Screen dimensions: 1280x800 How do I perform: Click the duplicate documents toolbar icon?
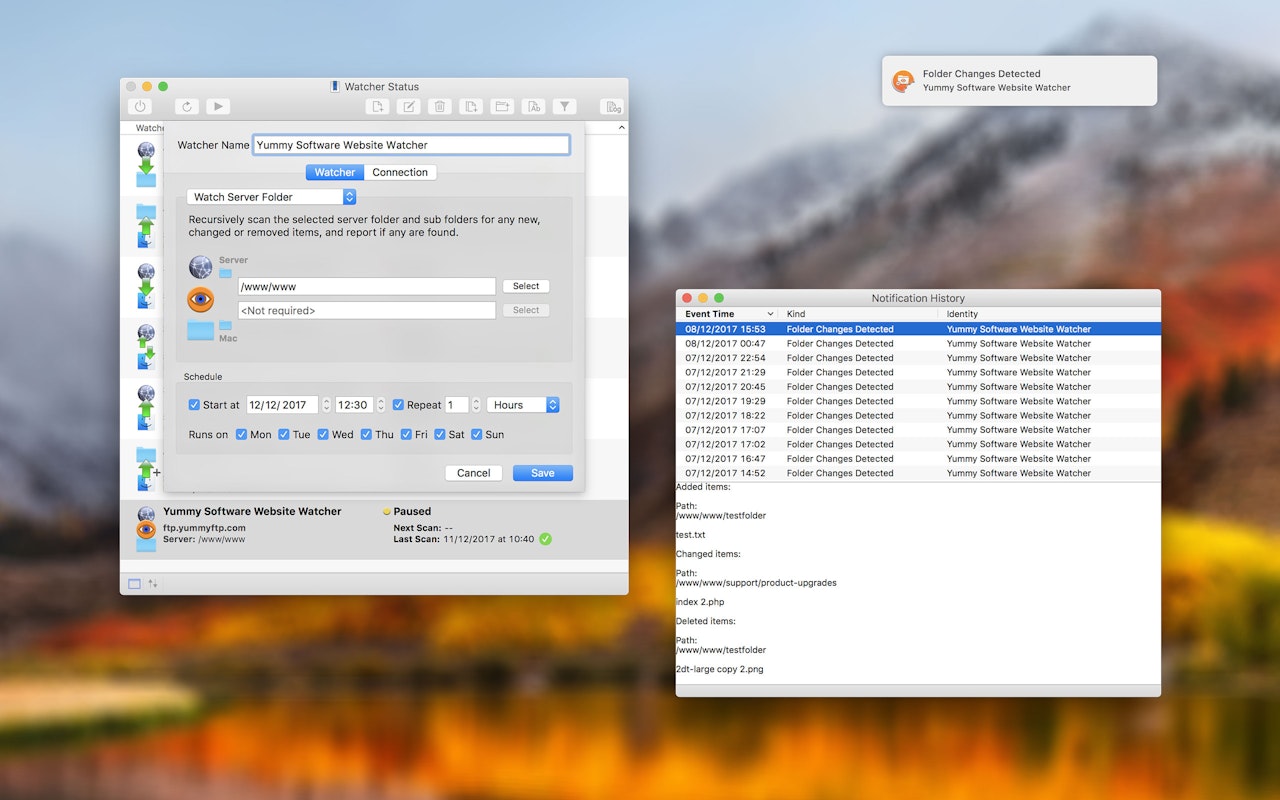pyautogui.click(x=471, y=106)
